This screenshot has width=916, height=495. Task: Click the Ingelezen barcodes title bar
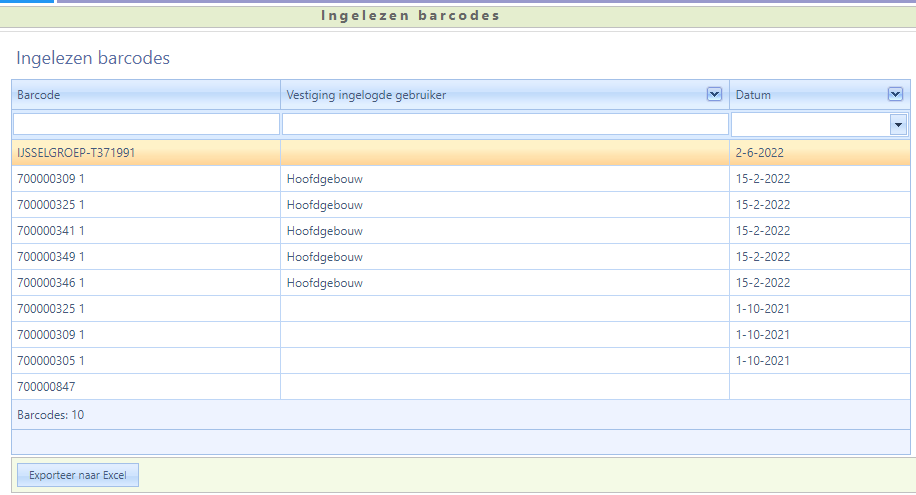410,16
